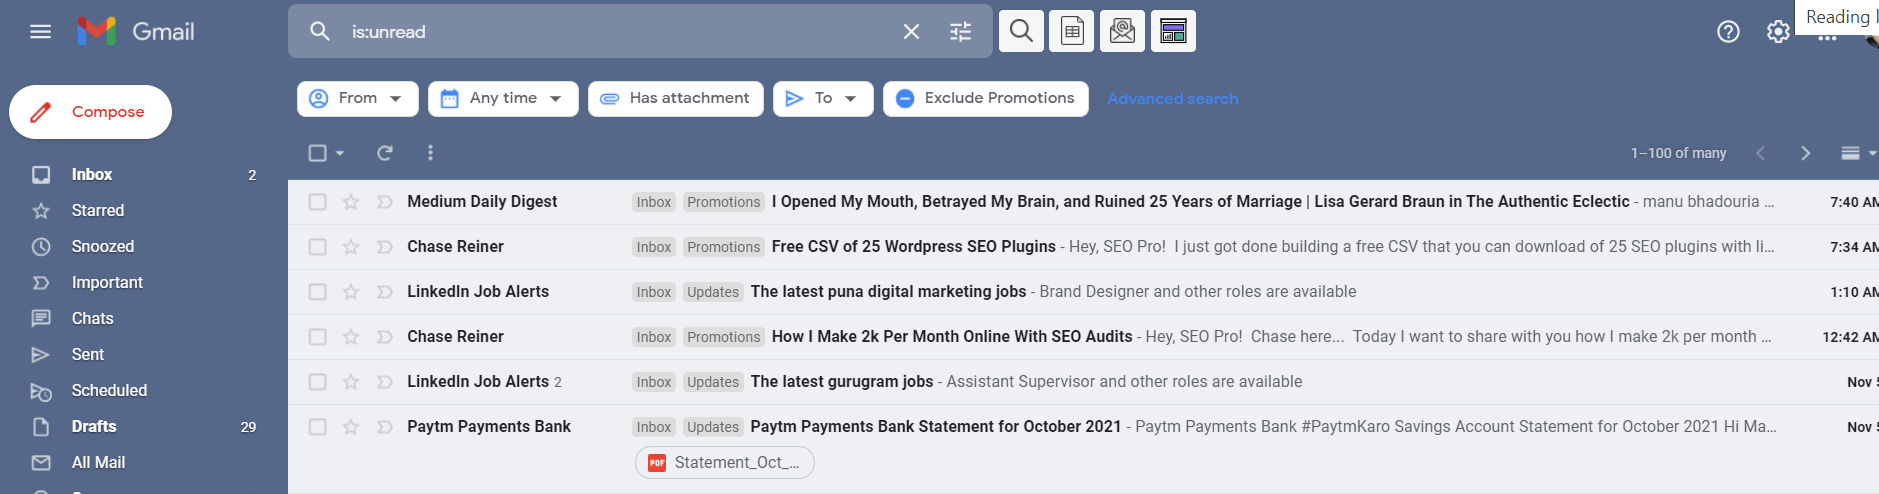Image resolution: width=1879 pixels, height=494 pixels.
Task: Select the Free CSV email checkbox
Action: (x=318, y=247)
